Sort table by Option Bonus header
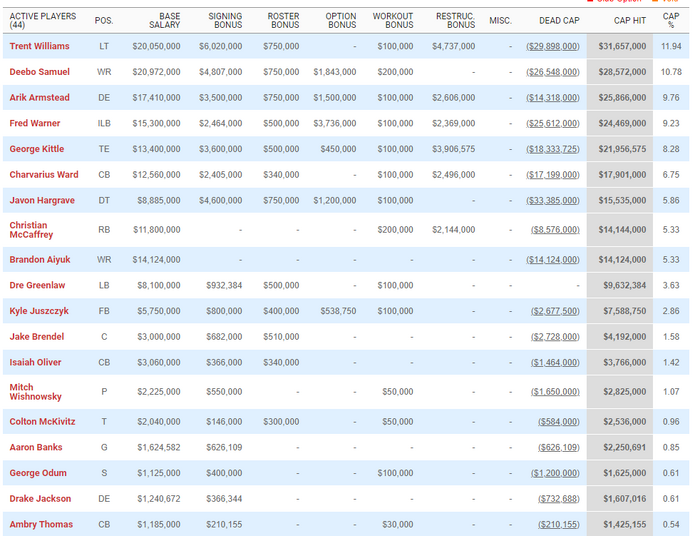 point(341,21)
